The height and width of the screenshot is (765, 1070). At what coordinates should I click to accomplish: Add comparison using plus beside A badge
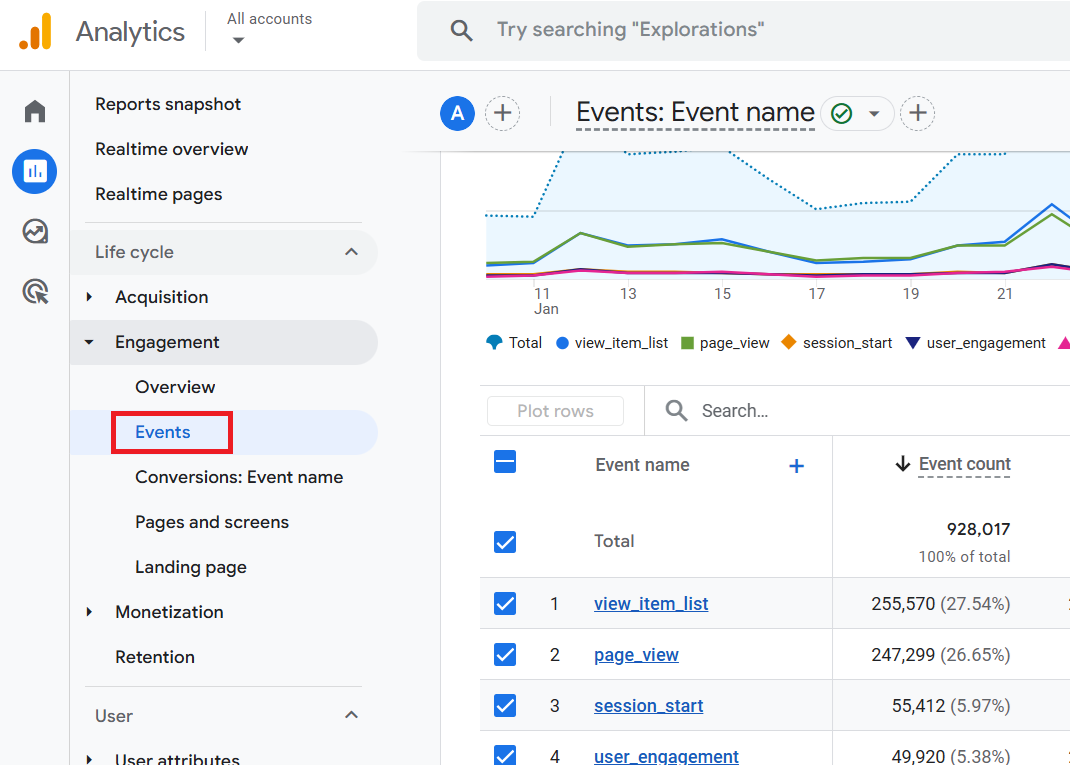(503, 113)
